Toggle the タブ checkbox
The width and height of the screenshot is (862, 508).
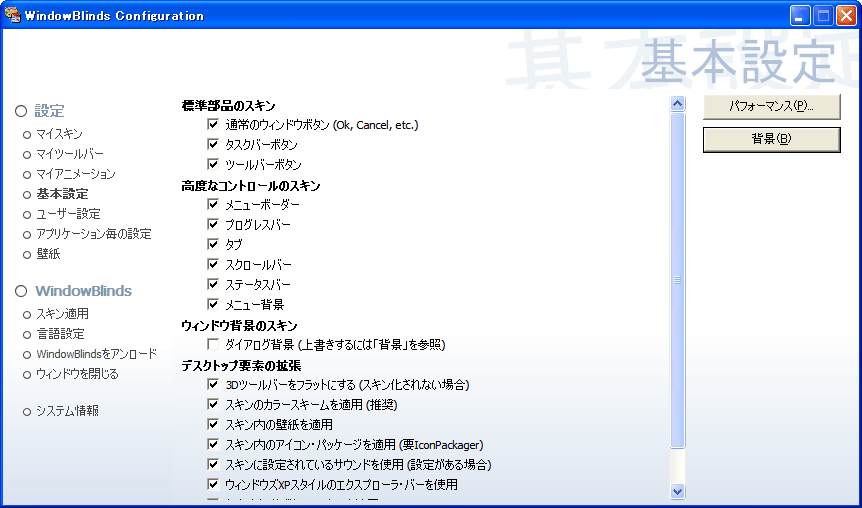(213, 244)
